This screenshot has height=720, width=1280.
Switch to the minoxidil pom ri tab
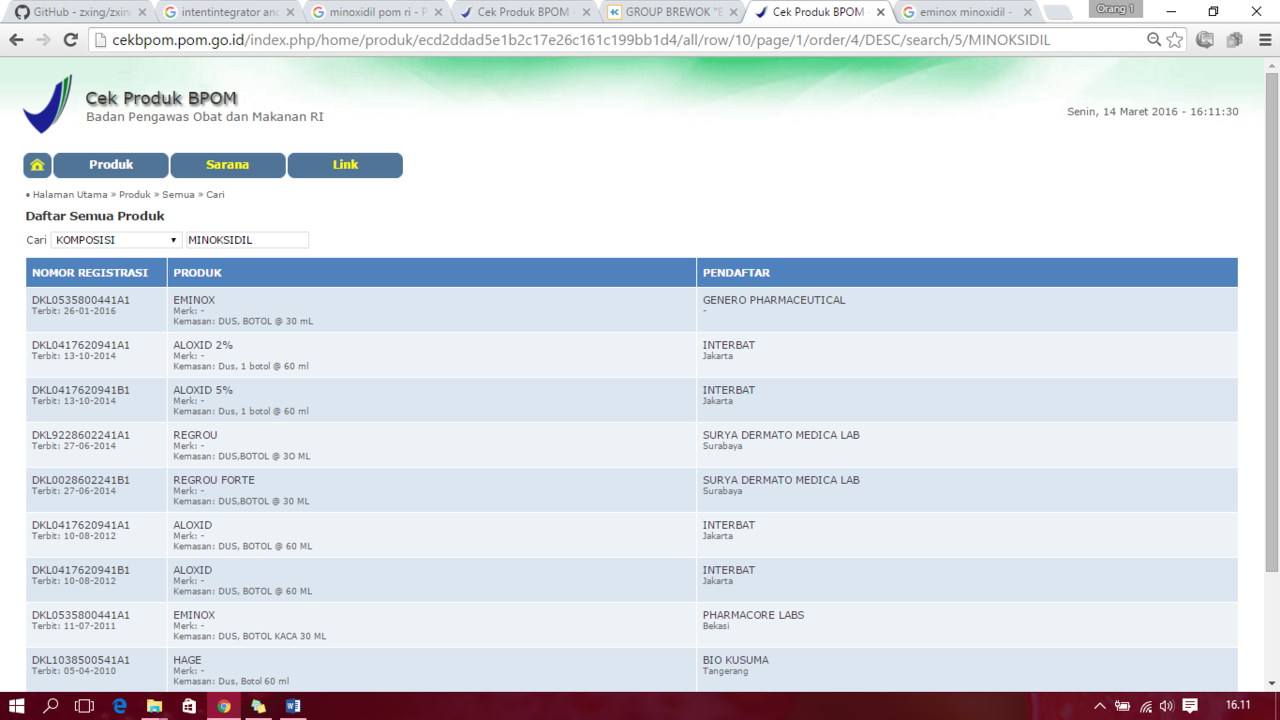376,12
